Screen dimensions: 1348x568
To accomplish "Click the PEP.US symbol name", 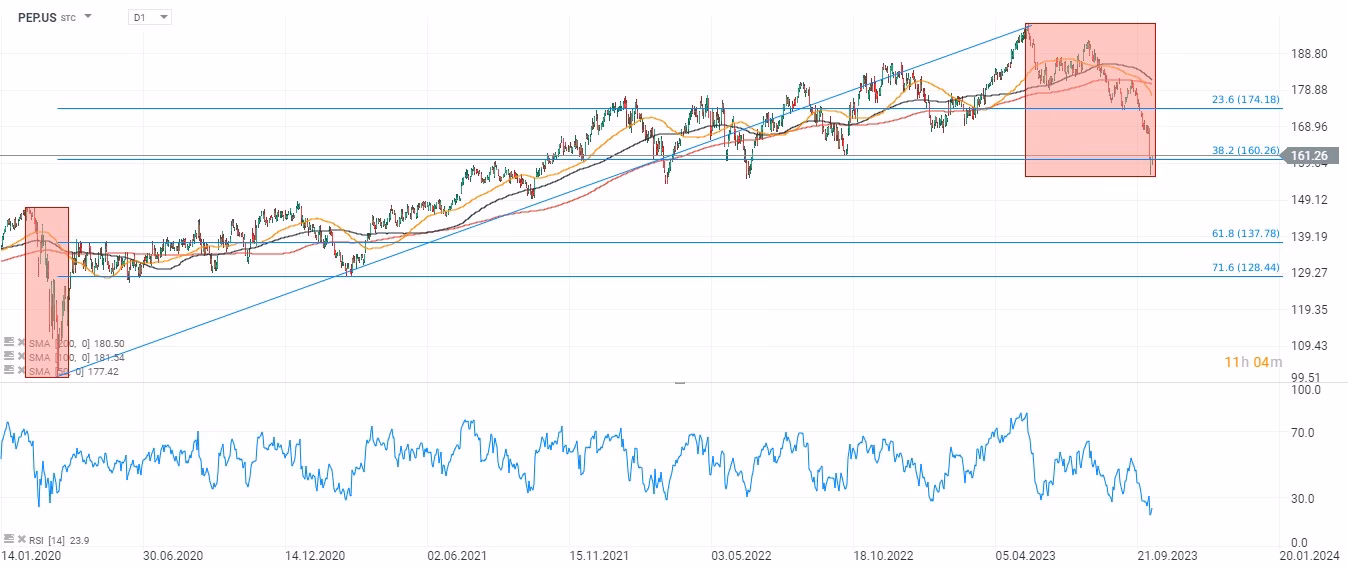I will (37, 17).
